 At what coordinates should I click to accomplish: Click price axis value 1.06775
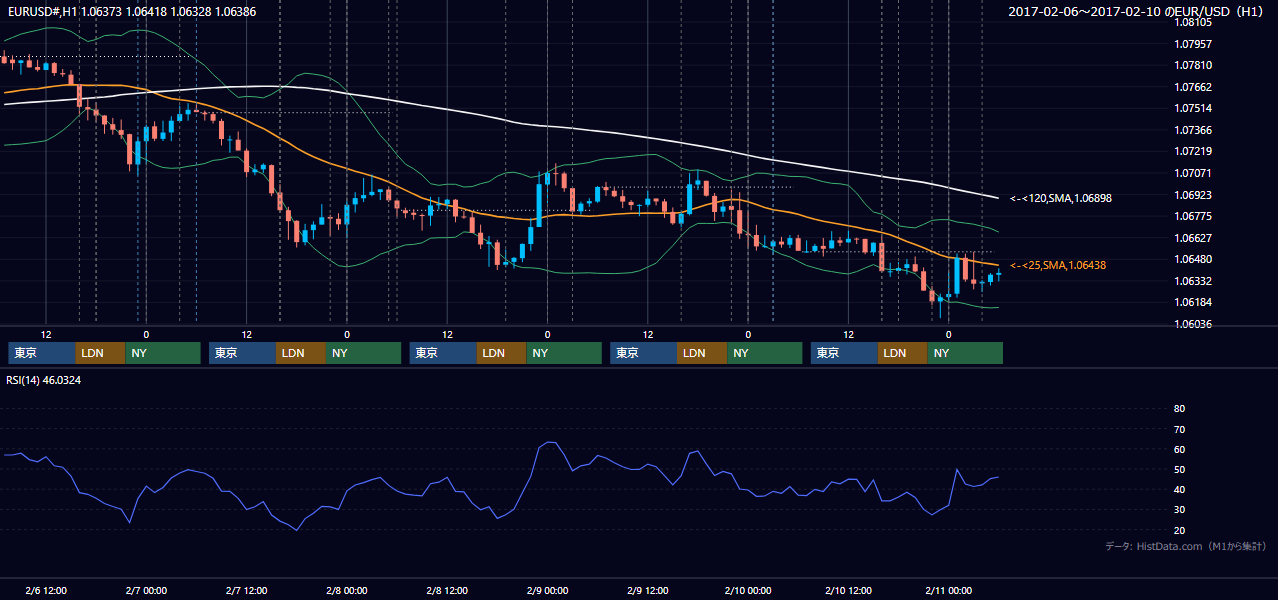pyautogui.click(x=1193, y=216)
